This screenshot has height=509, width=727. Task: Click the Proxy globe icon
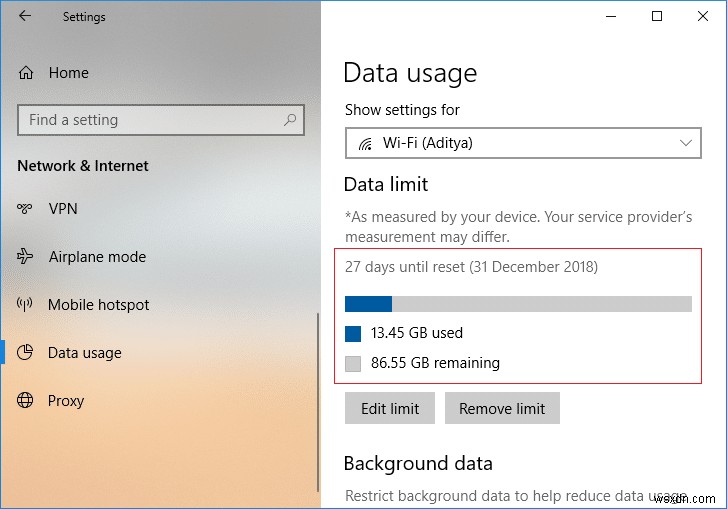[x=26, y=401]
